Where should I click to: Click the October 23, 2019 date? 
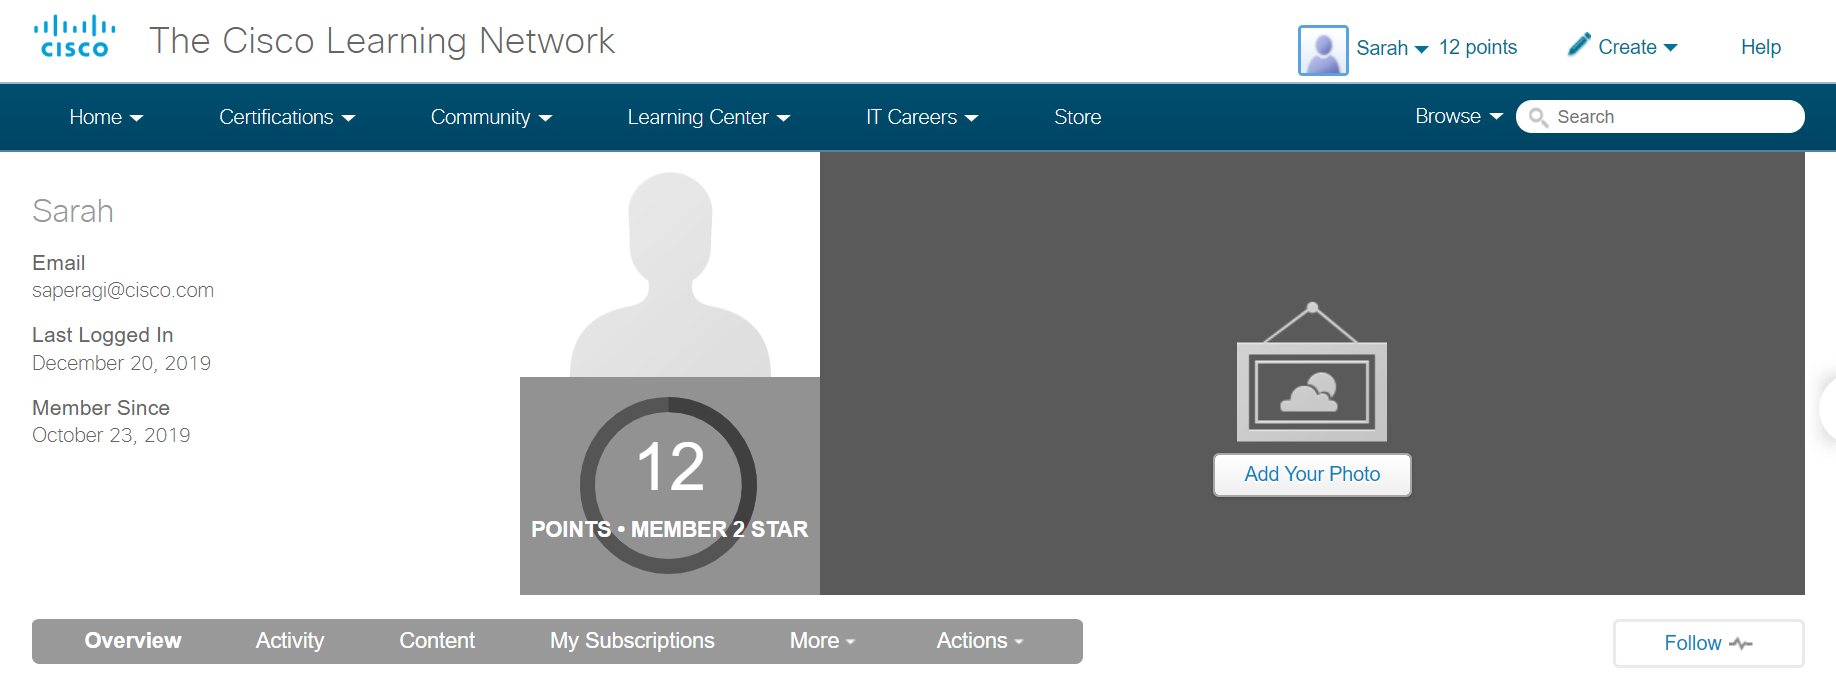pyautogui.click(x=111, y=435)
